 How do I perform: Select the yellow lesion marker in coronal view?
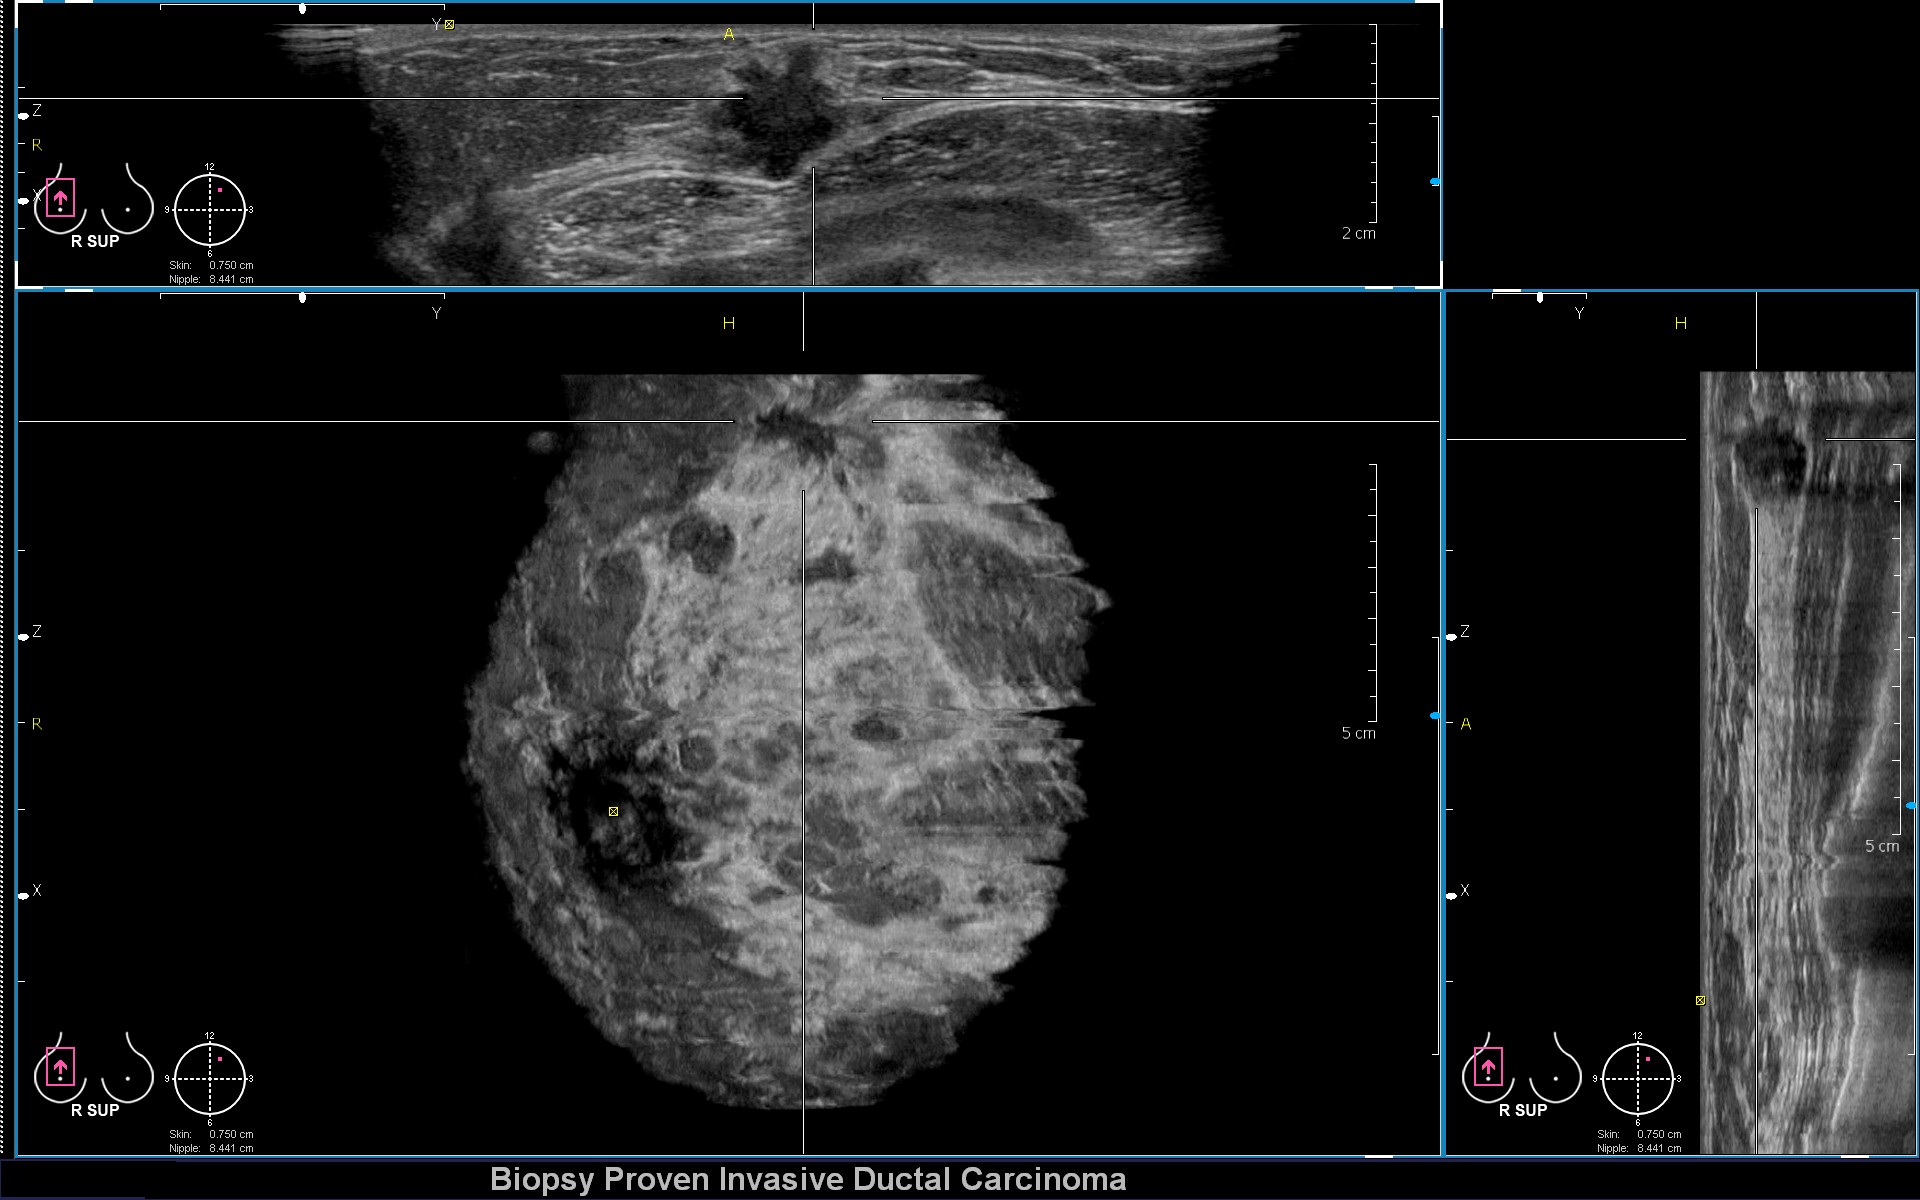click(613, 811)
